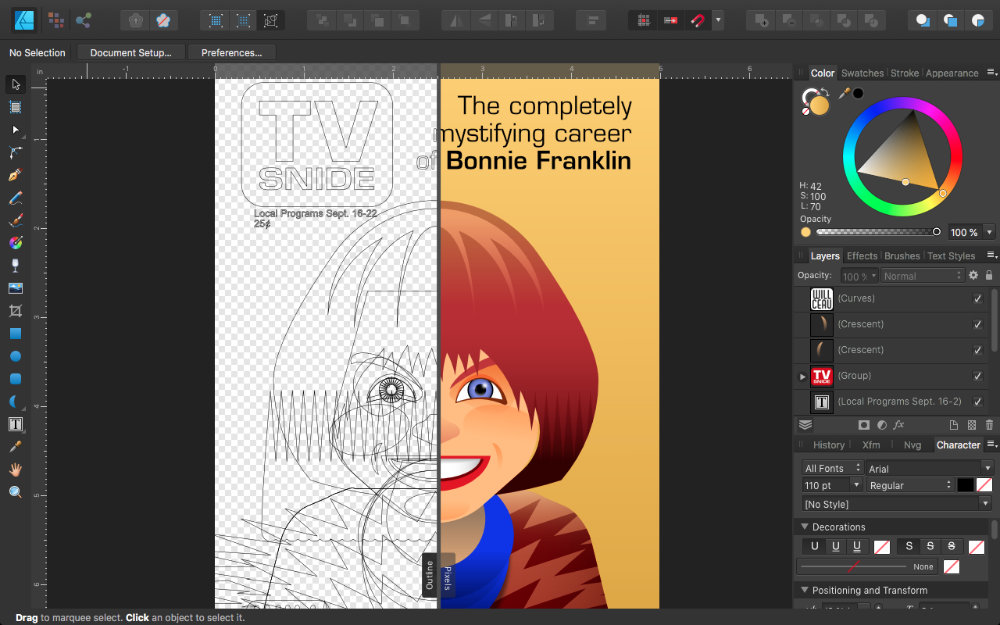Viewport: 1000px width, 625px height.
Task: Hide the TV Snide Group layer
Action: pos(977,376)
